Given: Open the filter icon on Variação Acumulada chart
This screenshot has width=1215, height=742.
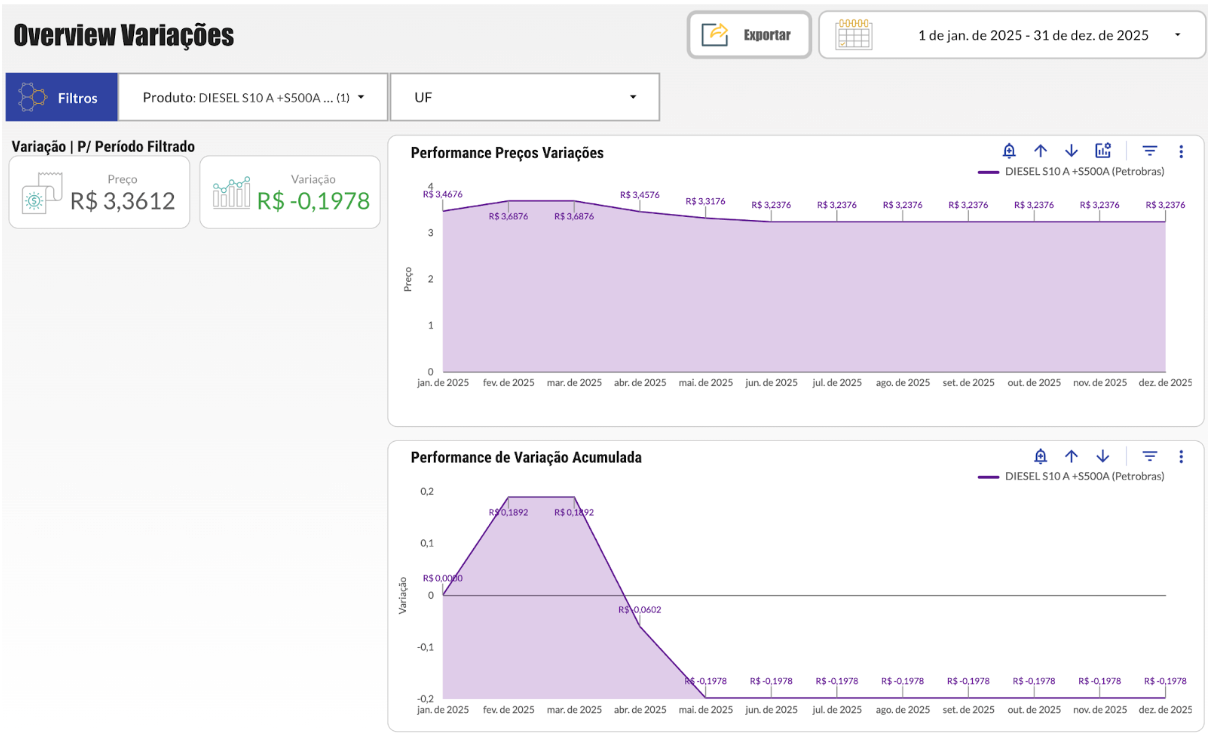Looking at the screenshot, I should pos(1150,456).
